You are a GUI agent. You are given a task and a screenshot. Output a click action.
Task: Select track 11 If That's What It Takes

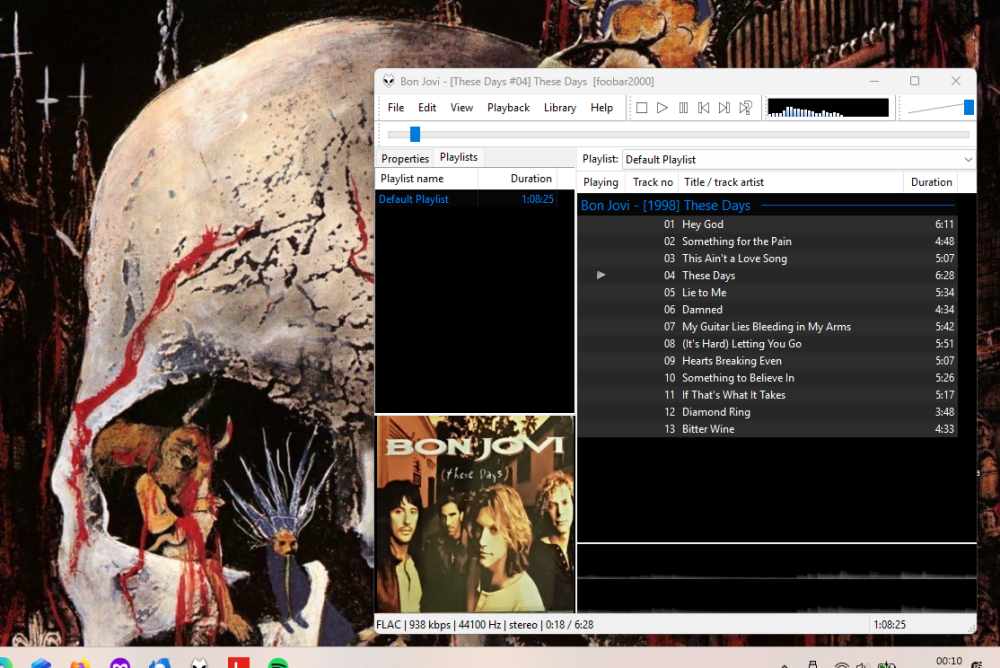[x=767, y=395]
